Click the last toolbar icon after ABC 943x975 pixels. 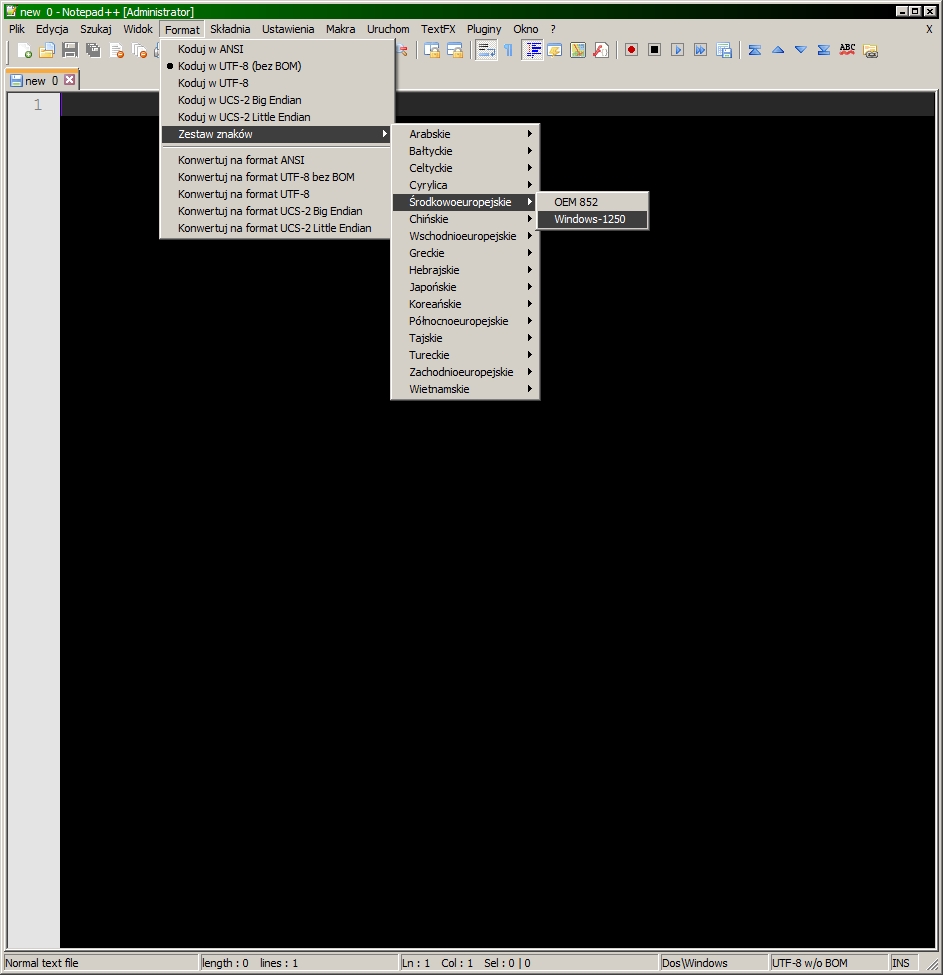(x=870, y=50)
